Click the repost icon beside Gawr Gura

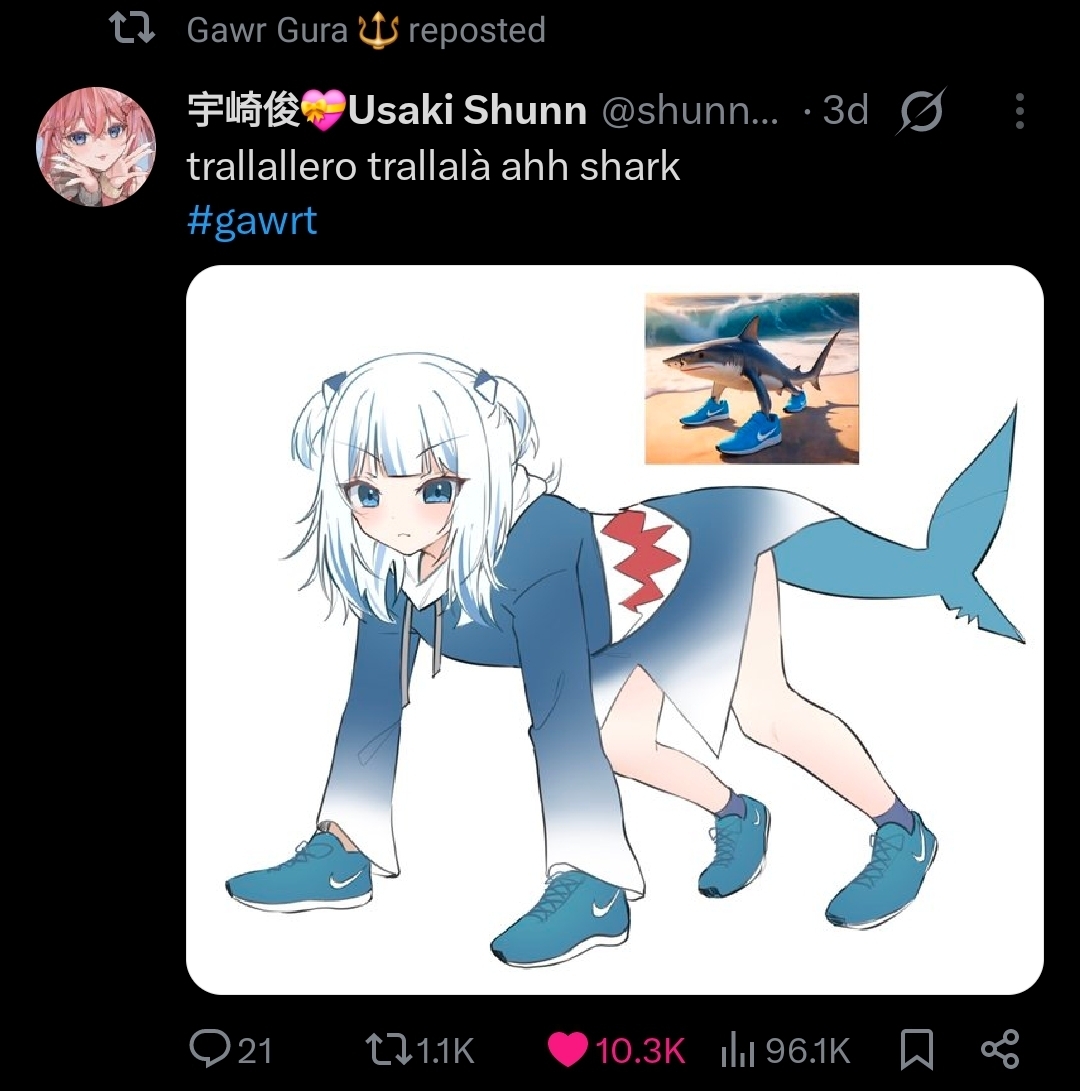132,29
